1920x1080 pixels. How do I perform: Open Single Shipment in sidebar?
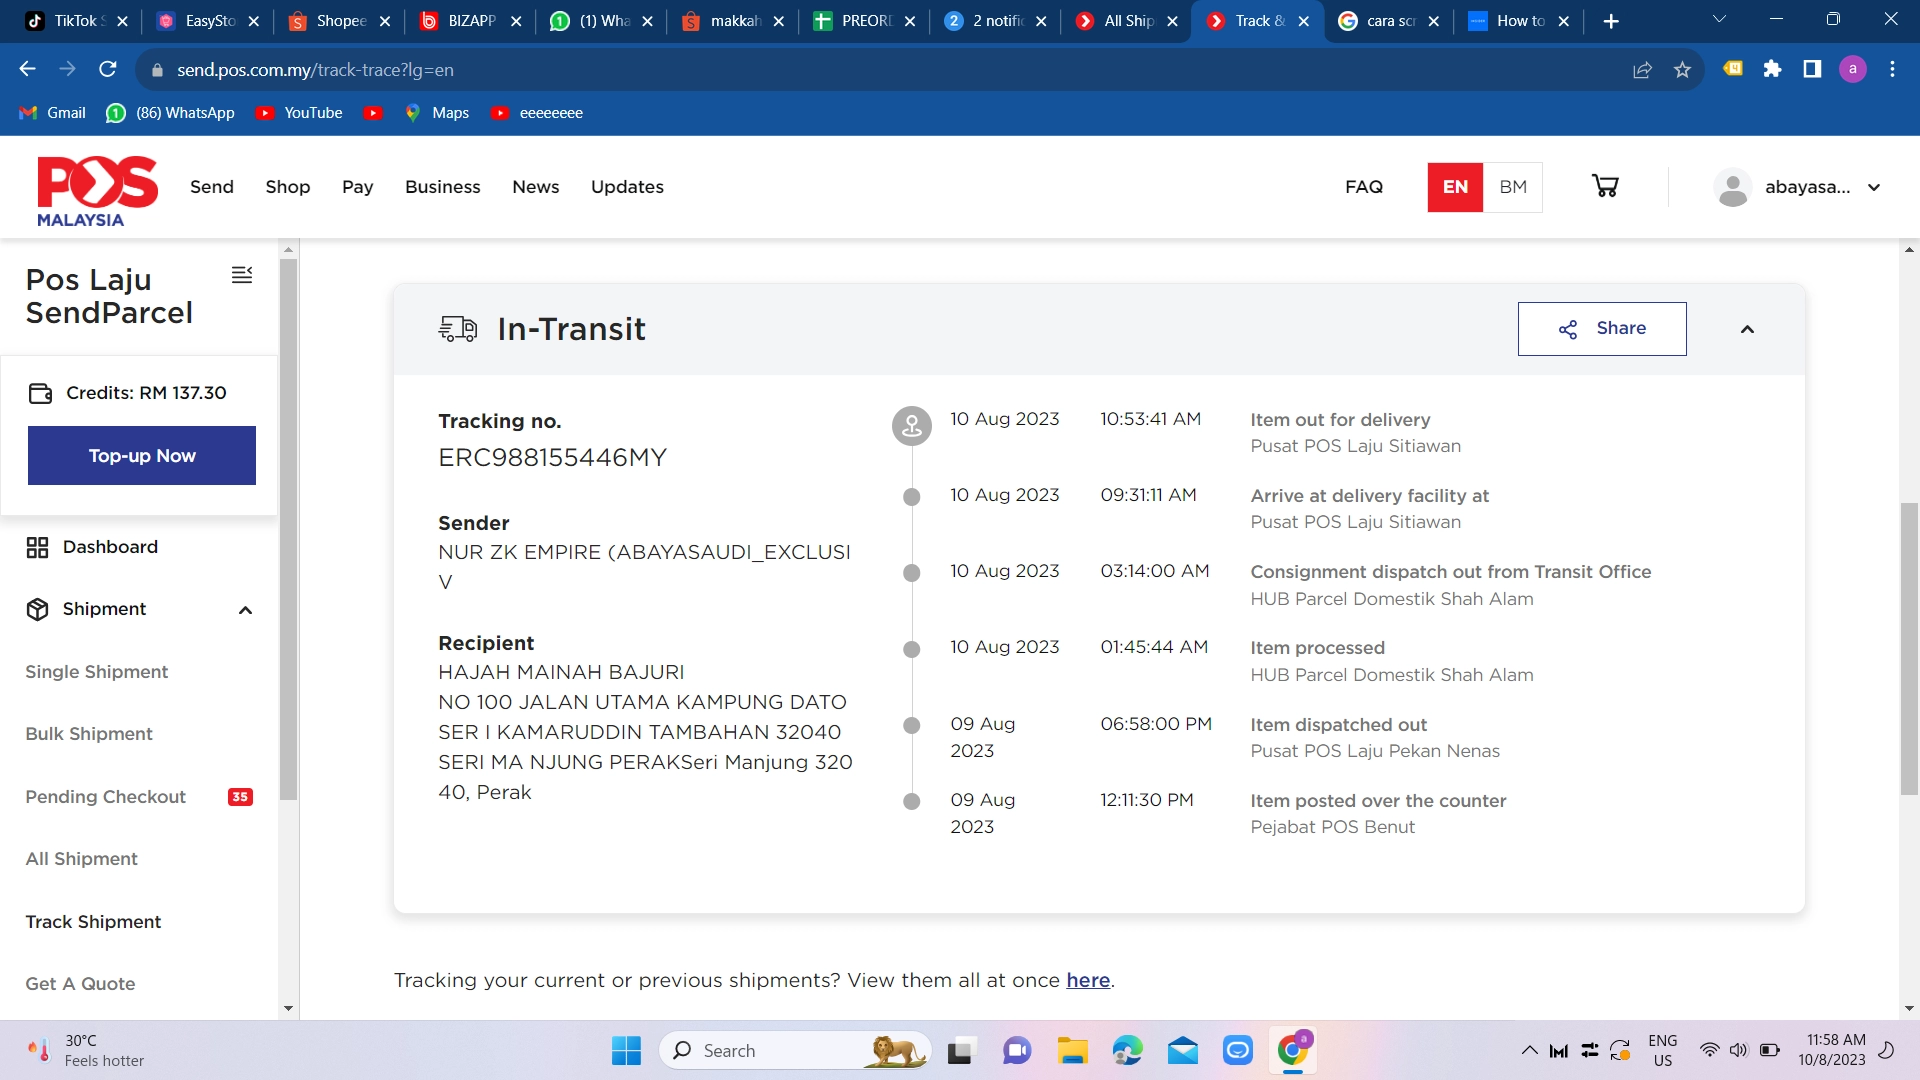pos(97,672)
